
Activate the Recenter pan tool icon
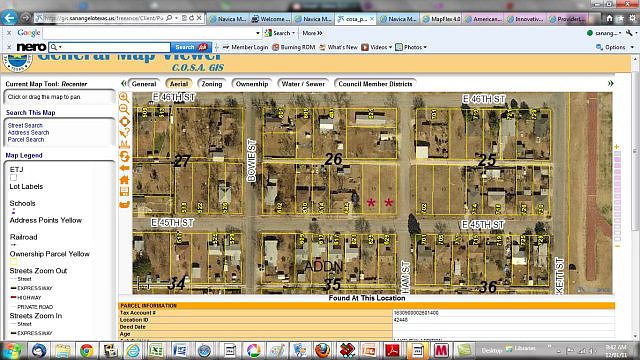124,121
